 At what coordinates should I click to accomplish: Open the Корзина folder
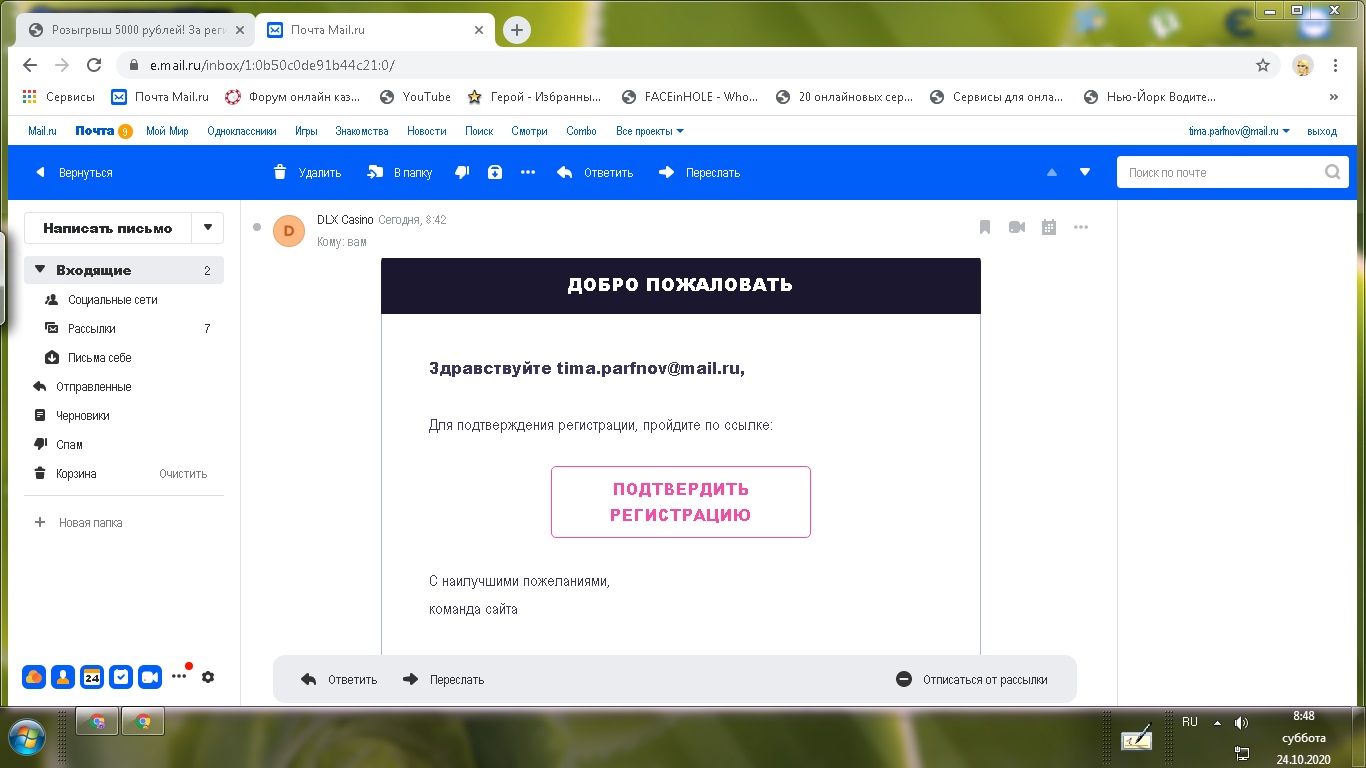[x=76, y=474]
